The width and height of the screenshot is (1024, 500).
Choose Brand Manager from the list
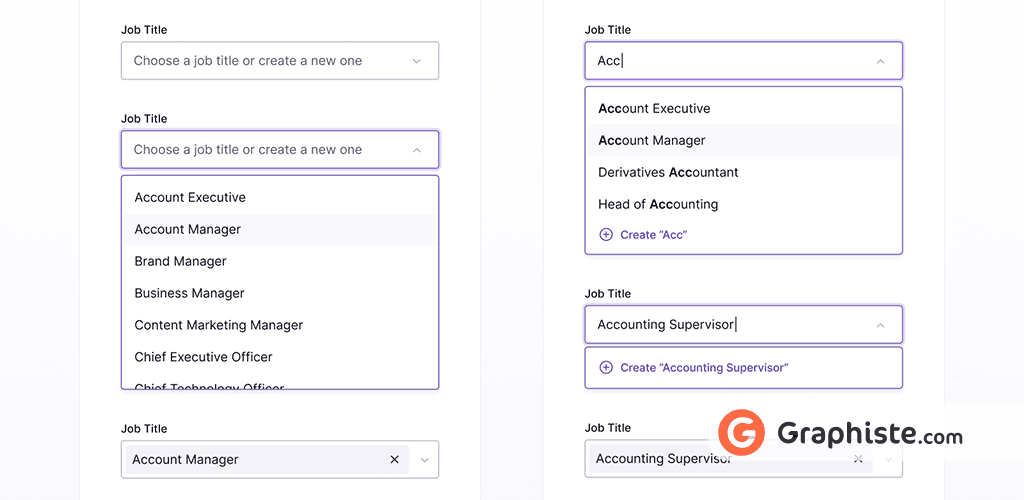click(181, 262)
